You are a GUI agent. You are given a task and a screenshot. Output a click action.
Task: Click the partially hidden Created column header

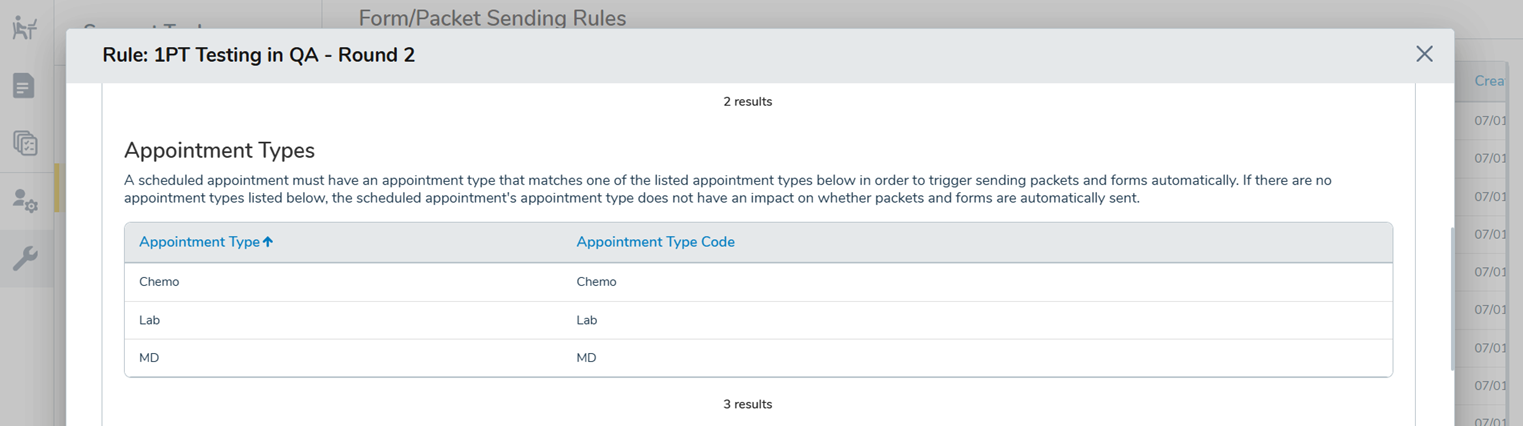[x=1489, y=81]
